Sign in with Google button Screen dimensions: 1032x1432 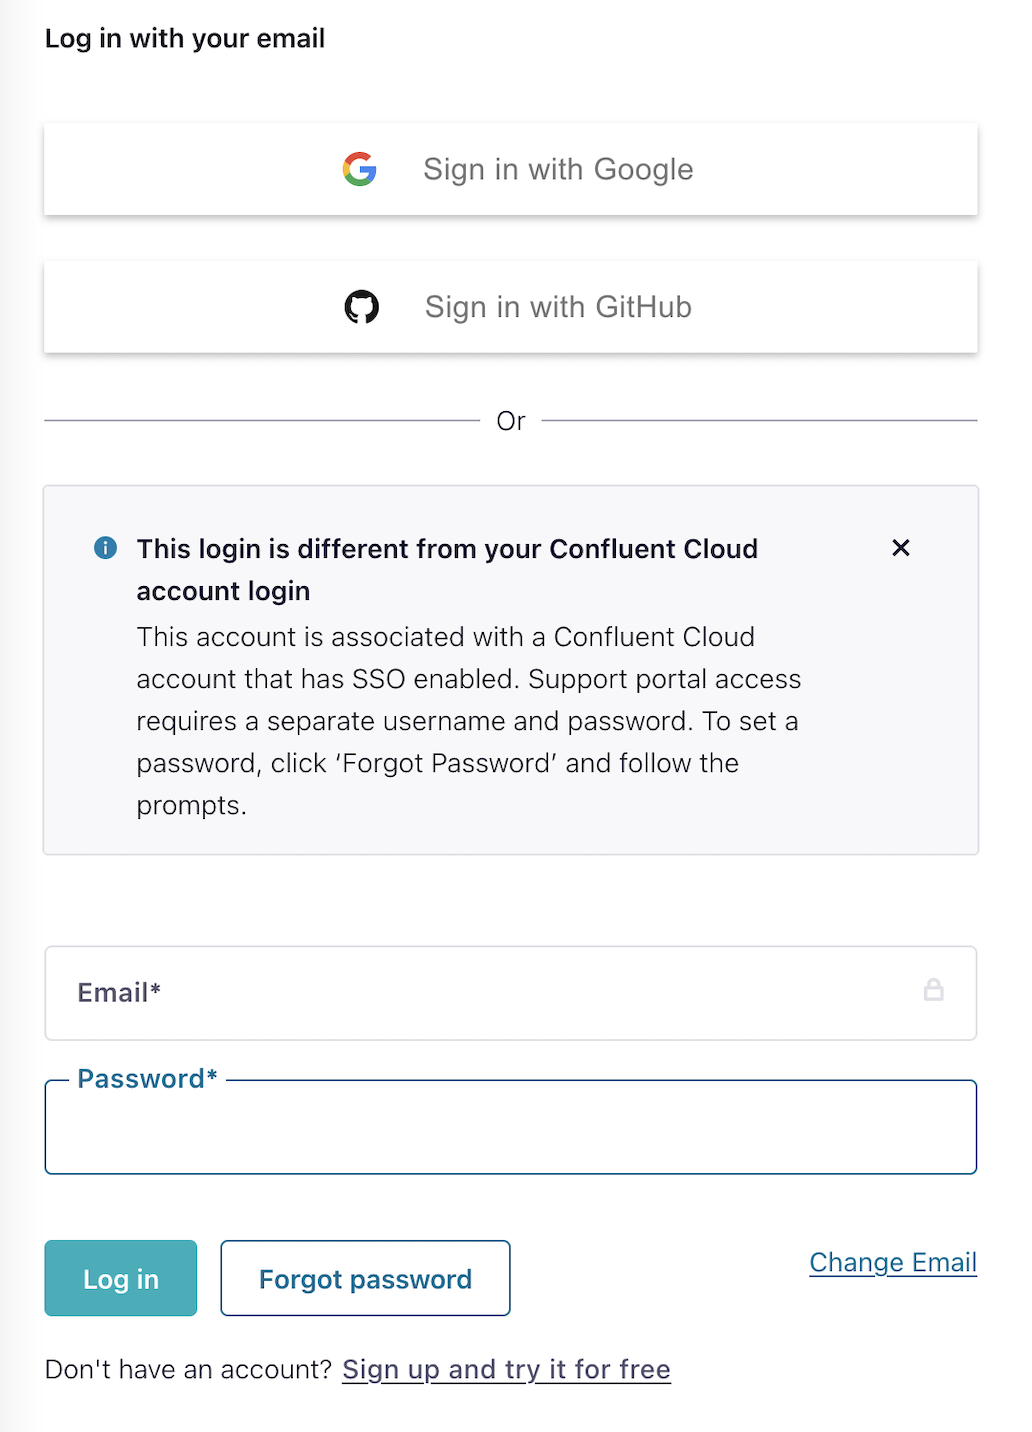[511, 169]
